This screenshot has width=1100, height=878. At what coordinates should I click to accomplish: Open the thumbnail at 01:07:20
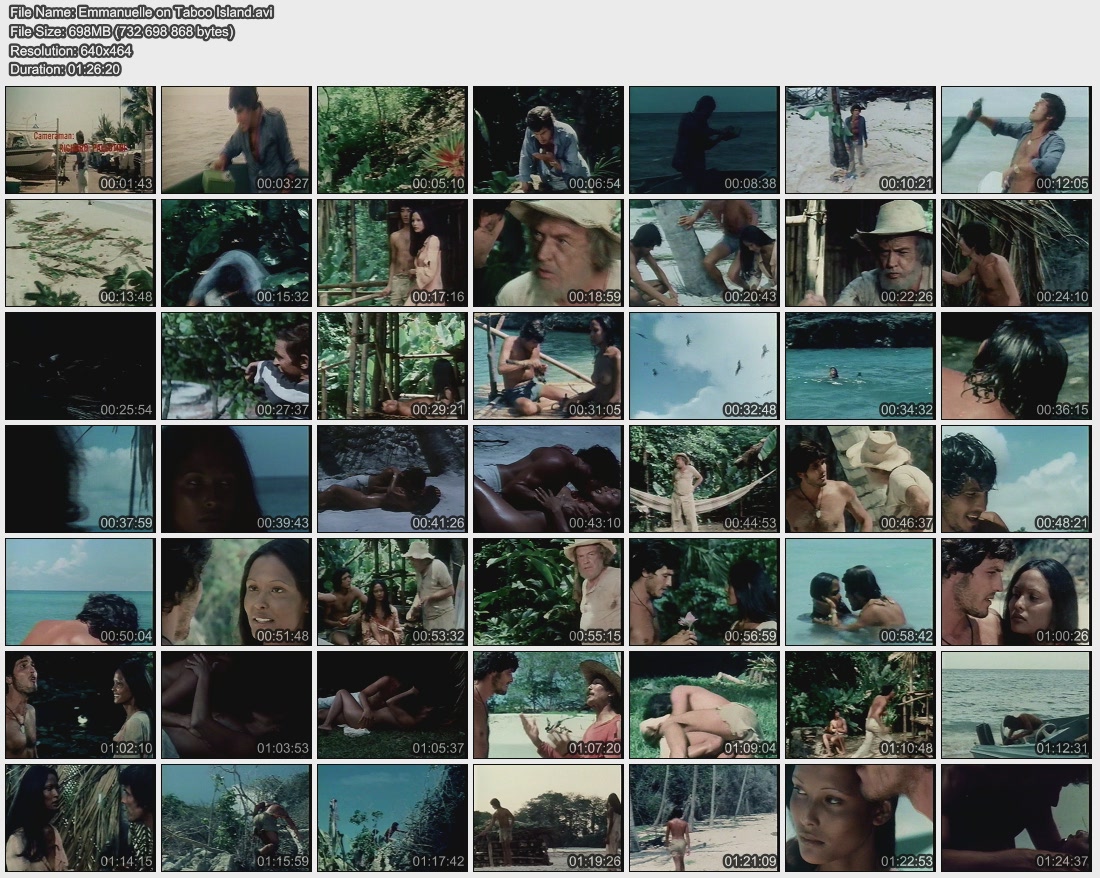pyautogui.click(x=548, y=705)
